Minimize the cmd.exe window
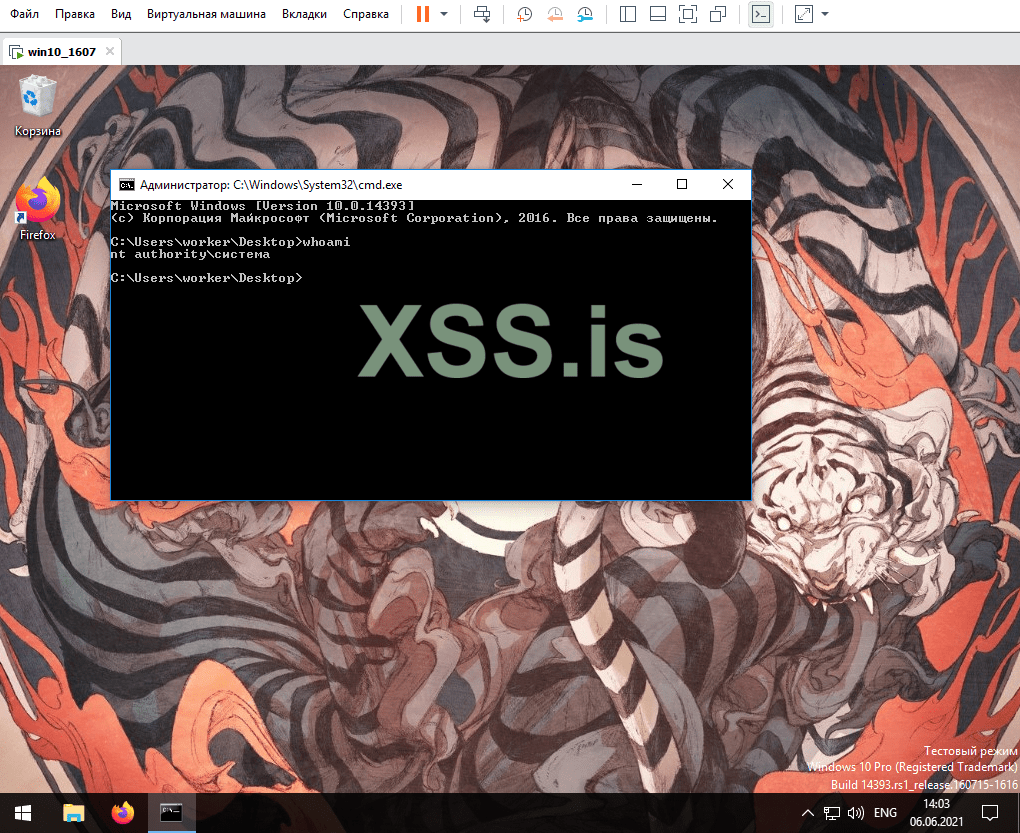 [637, 185]
